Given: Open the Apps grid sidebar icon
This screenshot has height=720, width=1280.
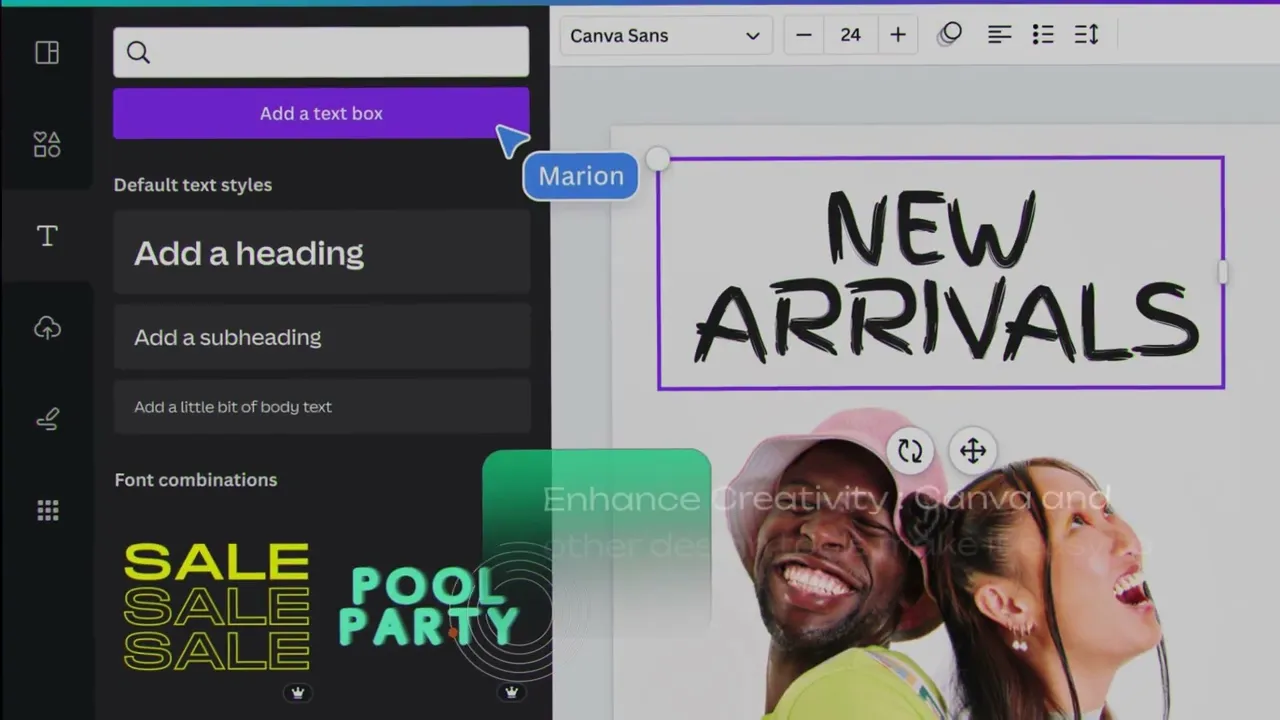Looking at the screenshot, I should point(47,511).
